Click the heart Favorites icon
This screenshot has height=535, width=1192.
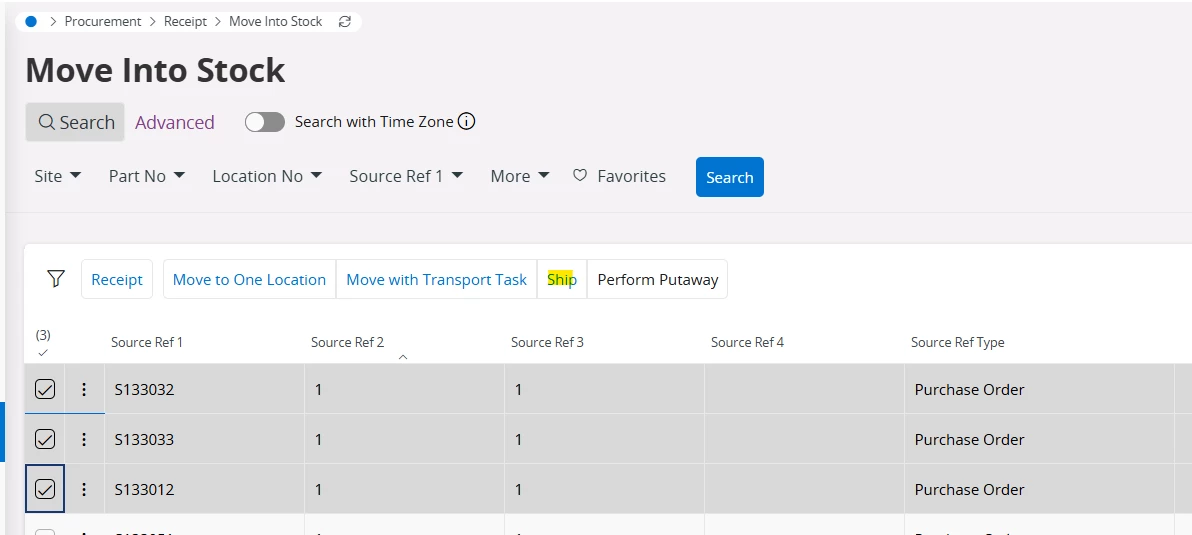coord(580,176)
